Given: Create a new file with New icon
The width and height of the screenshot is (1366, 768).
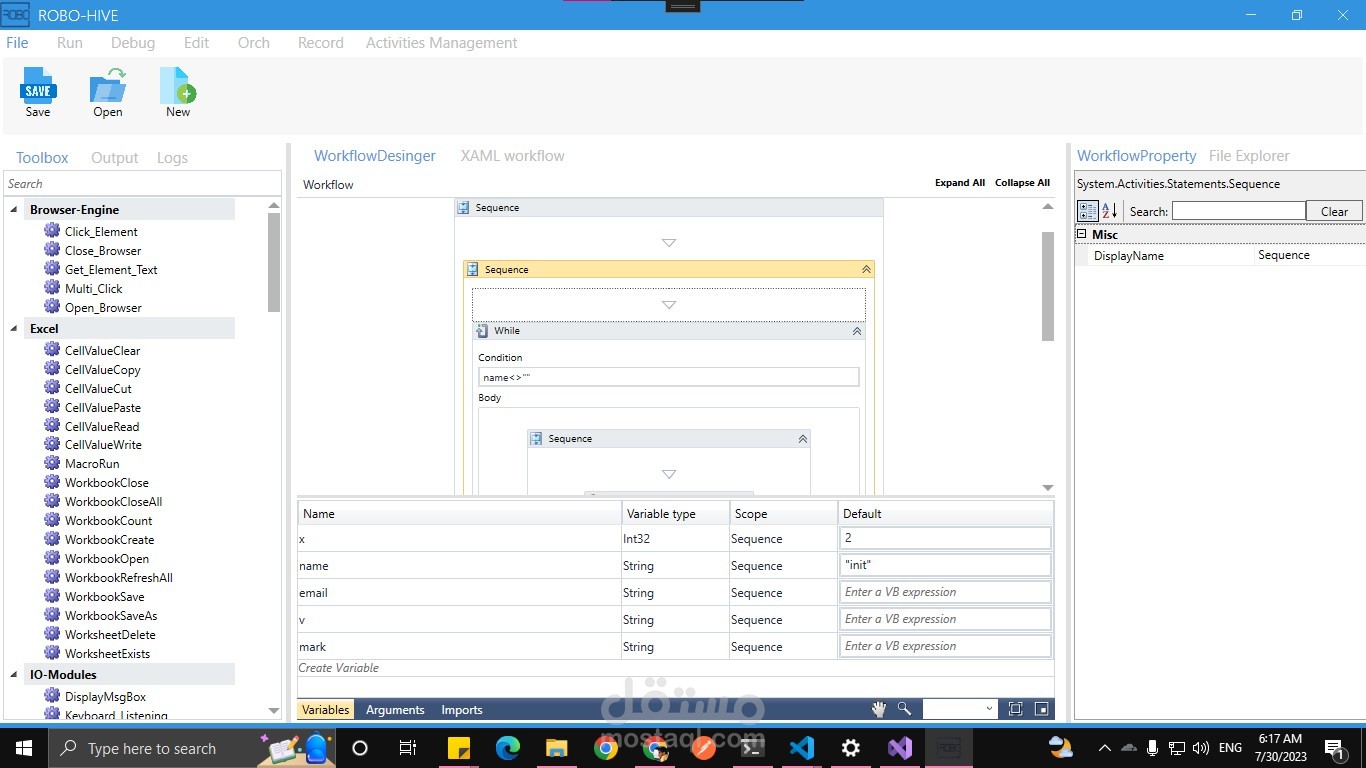Looking at the screenshot, I should tap(178, 86).
